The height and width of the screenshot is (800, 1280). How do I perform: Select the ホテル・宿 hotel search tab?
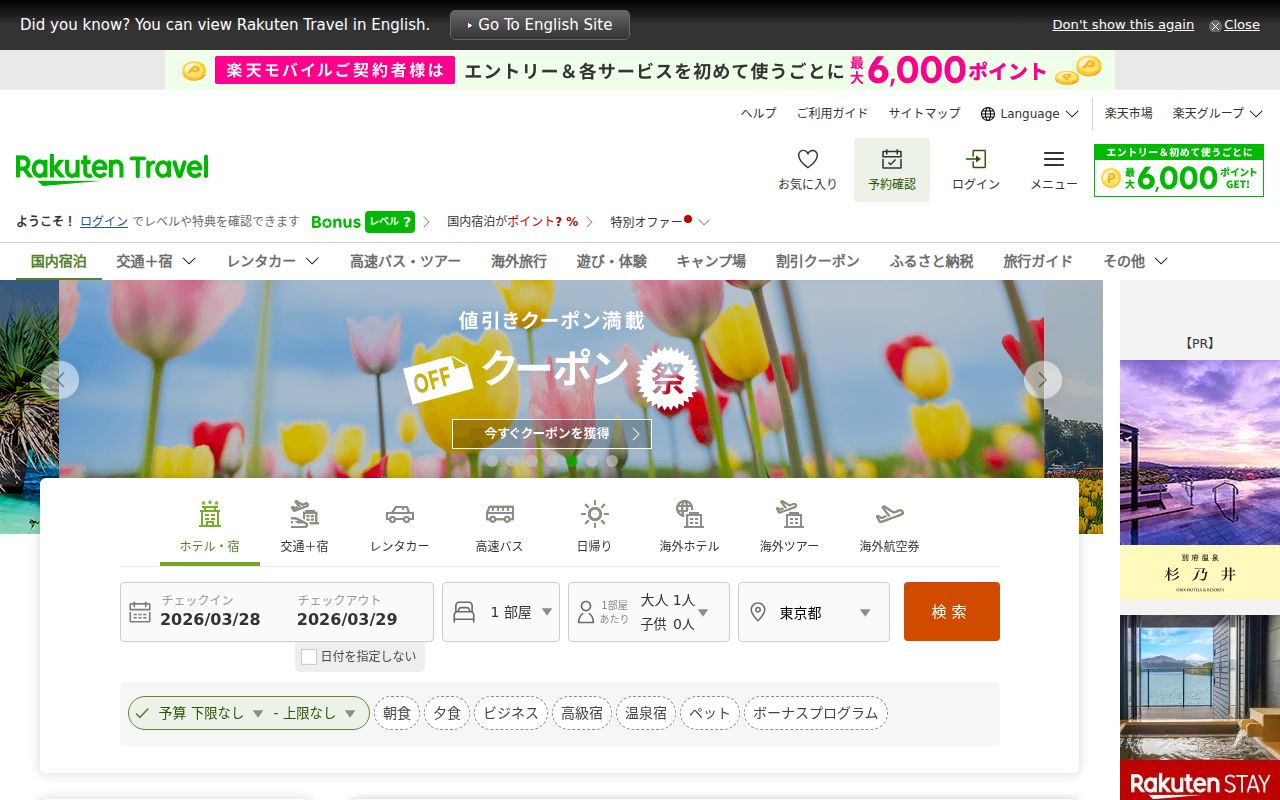210,527
